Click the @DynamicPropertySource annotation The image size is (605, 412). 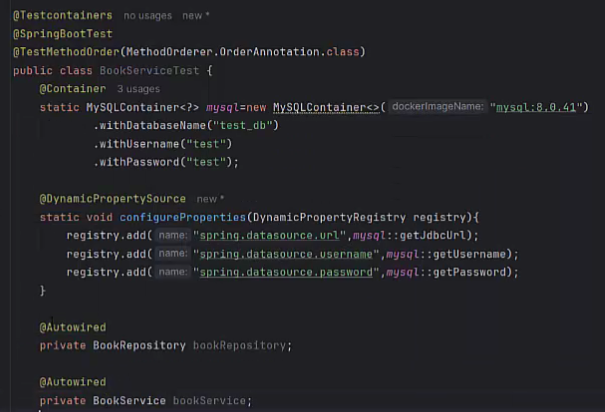pyautogui.click(x=113, y=199)
